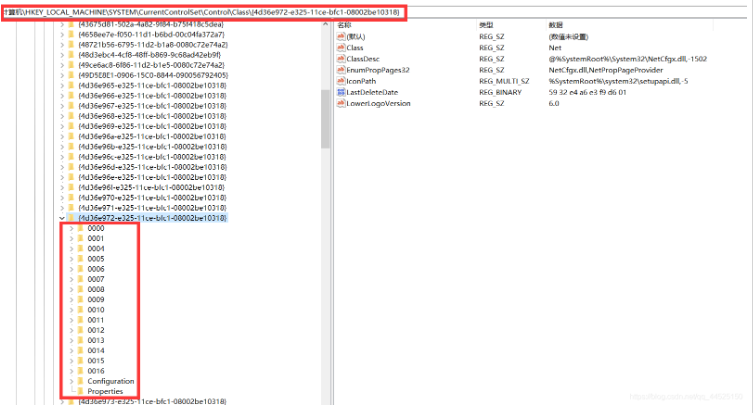The height and width of the screenshot is (413, 755).
Task: Click the 数据 column header
Action: 556,25
